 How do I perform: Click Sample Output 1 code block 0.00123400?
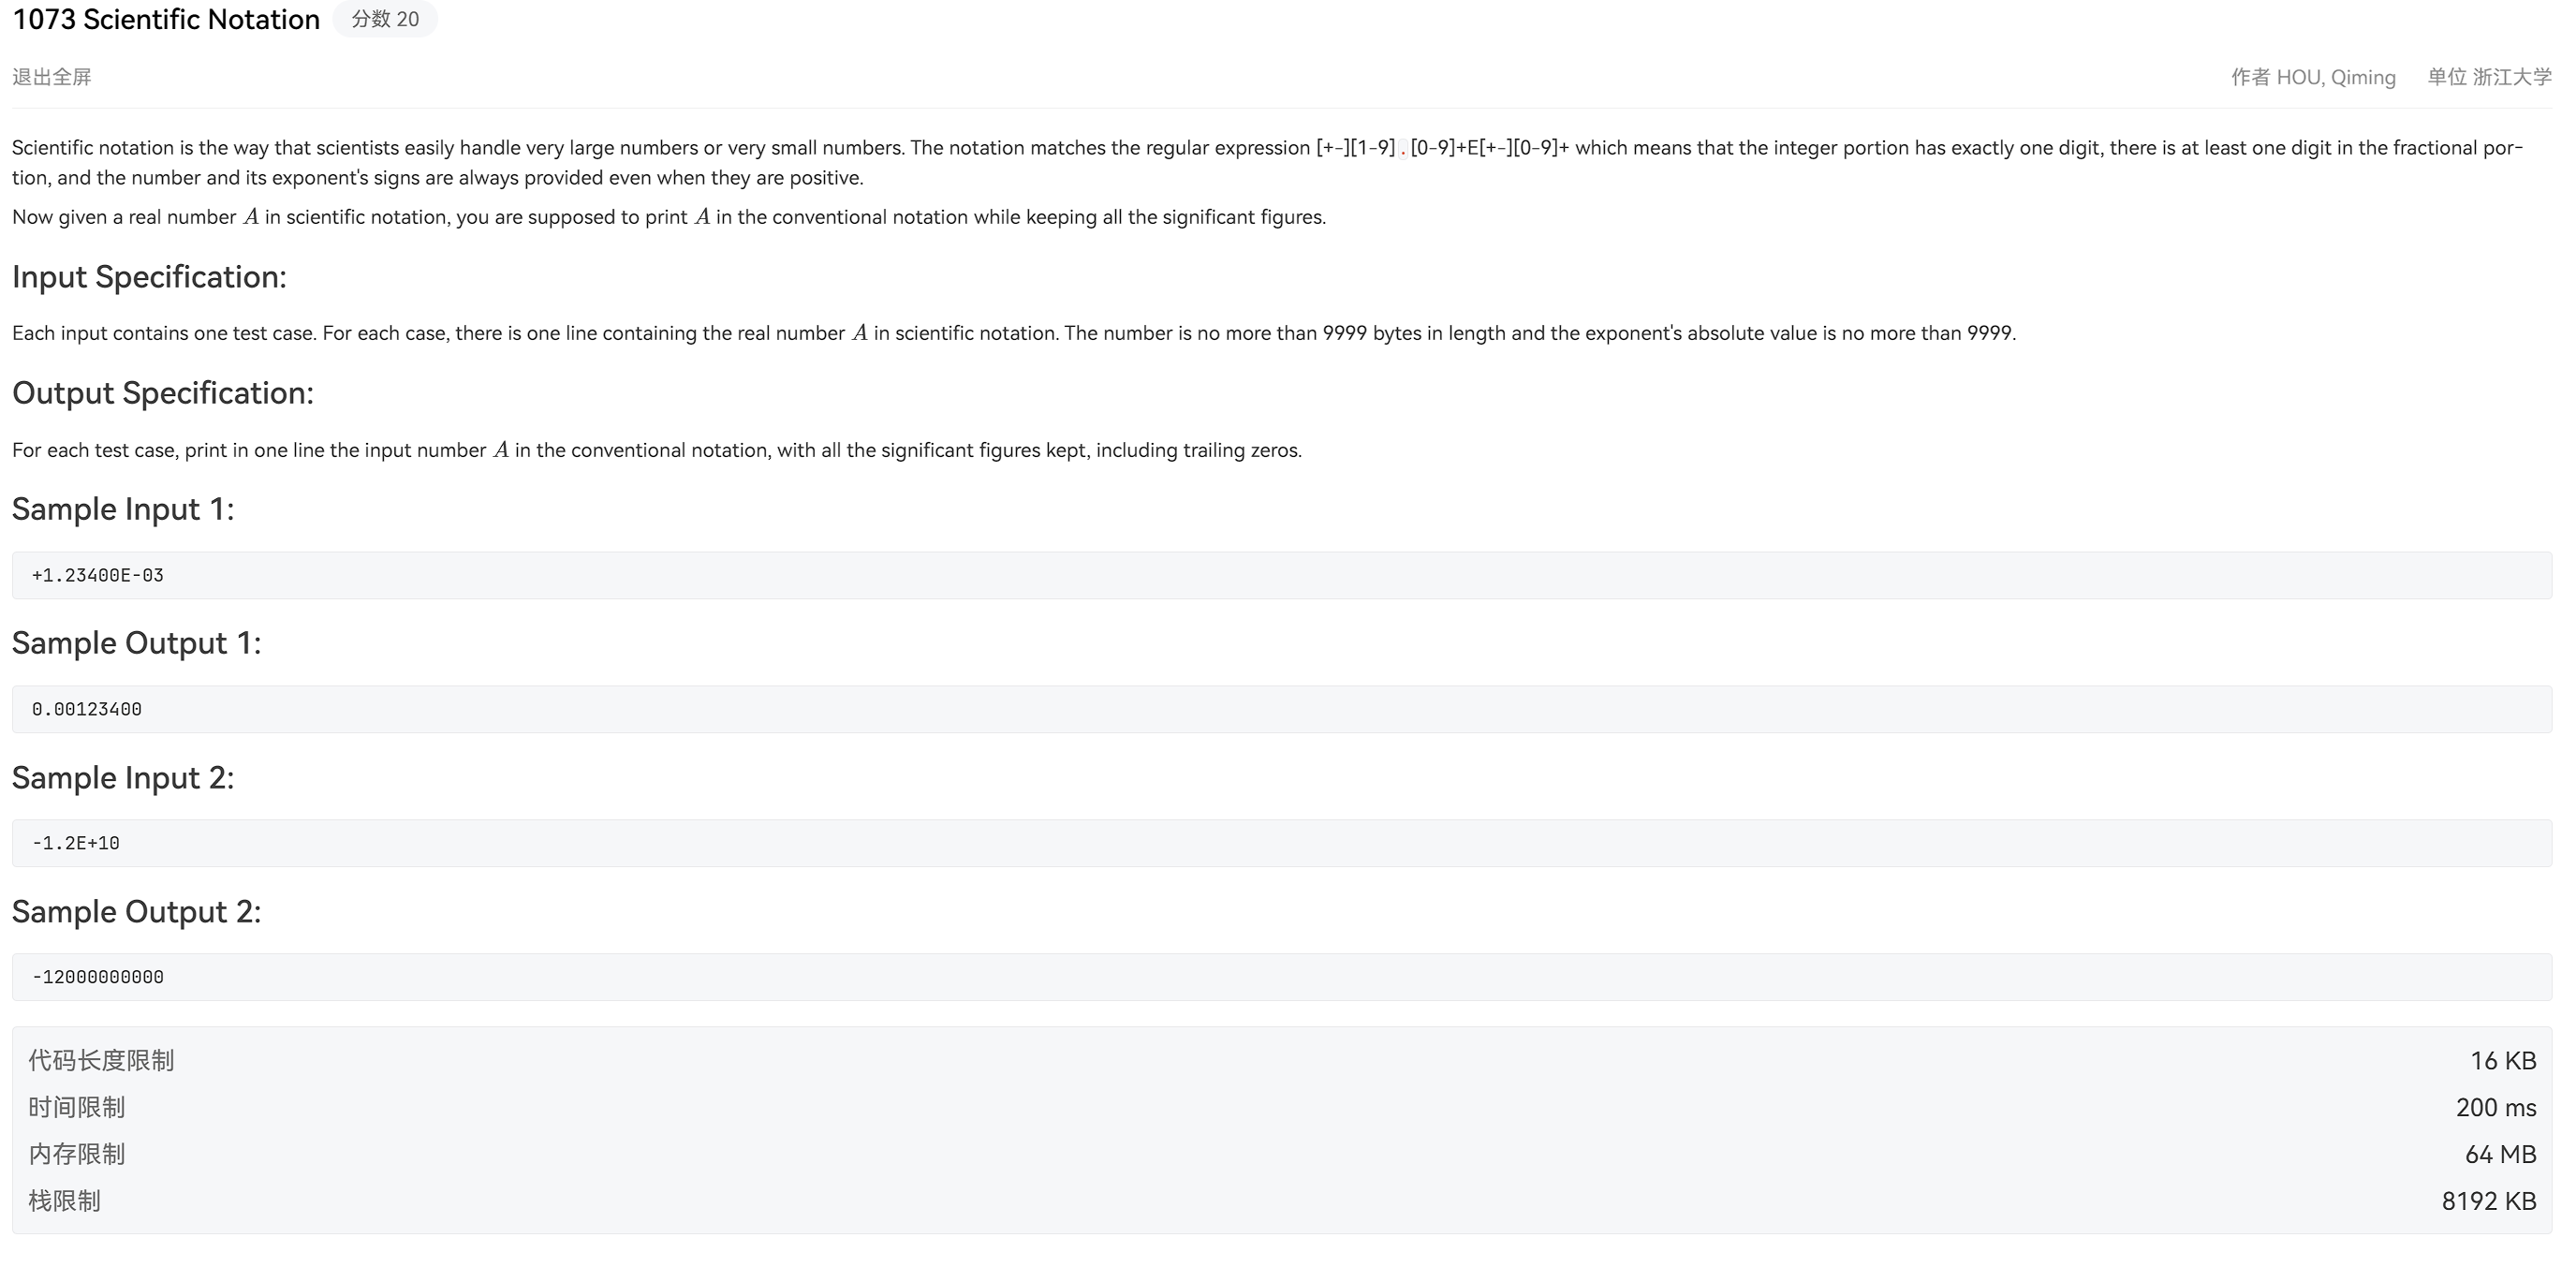1282,709
